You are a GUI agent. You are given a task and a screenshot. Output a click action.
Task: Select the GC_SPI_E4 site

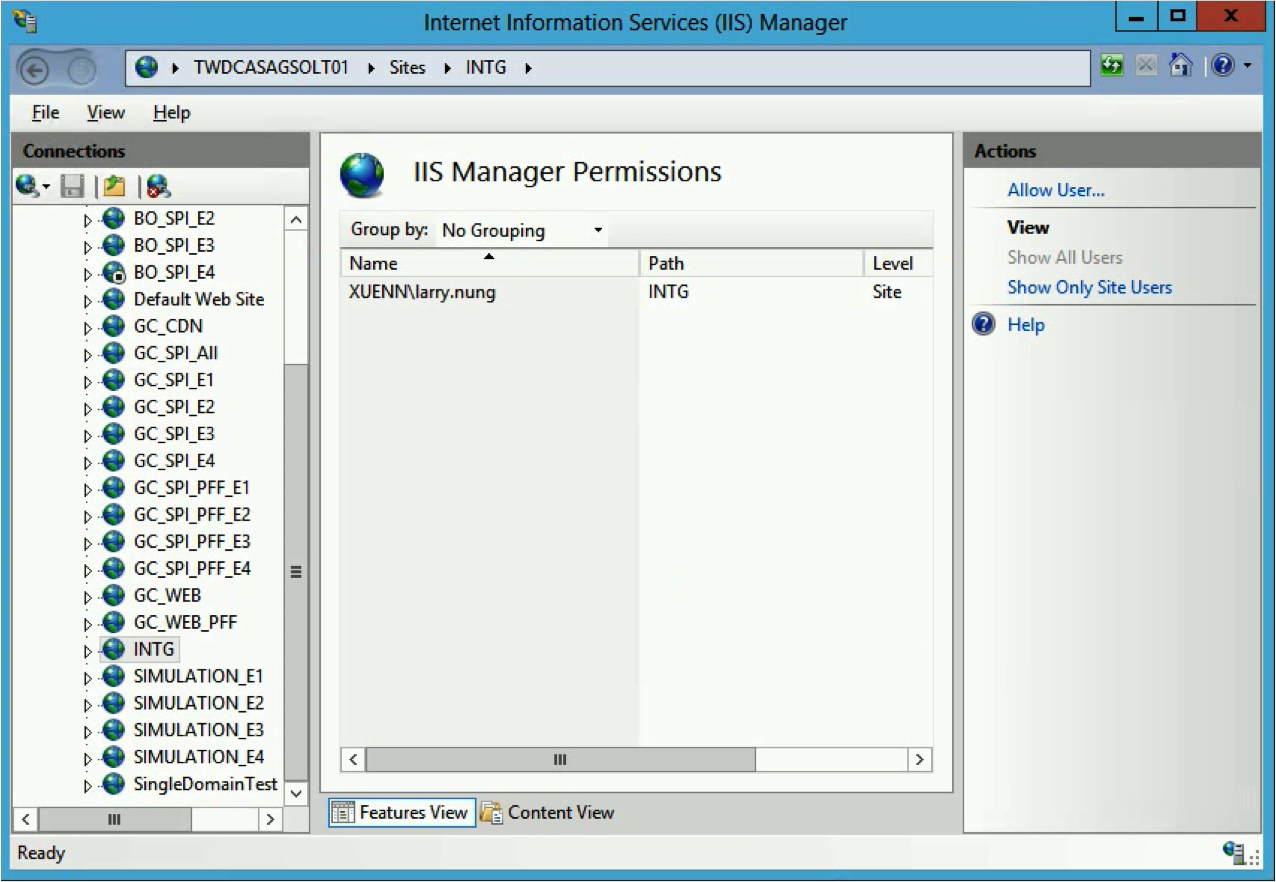[x=174, y=461]
